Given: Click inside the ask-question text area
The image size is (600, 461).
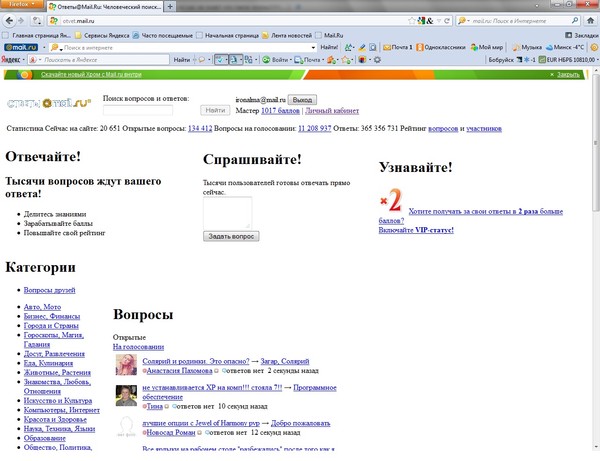Looking at the screenshot, I should pyautogui.click(x=227, y=213).
